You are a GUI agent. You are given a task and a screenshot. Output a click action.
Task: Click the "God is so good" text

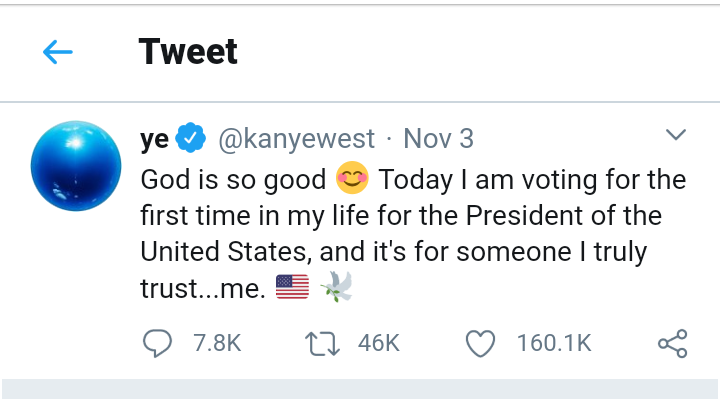click(233, 181)
